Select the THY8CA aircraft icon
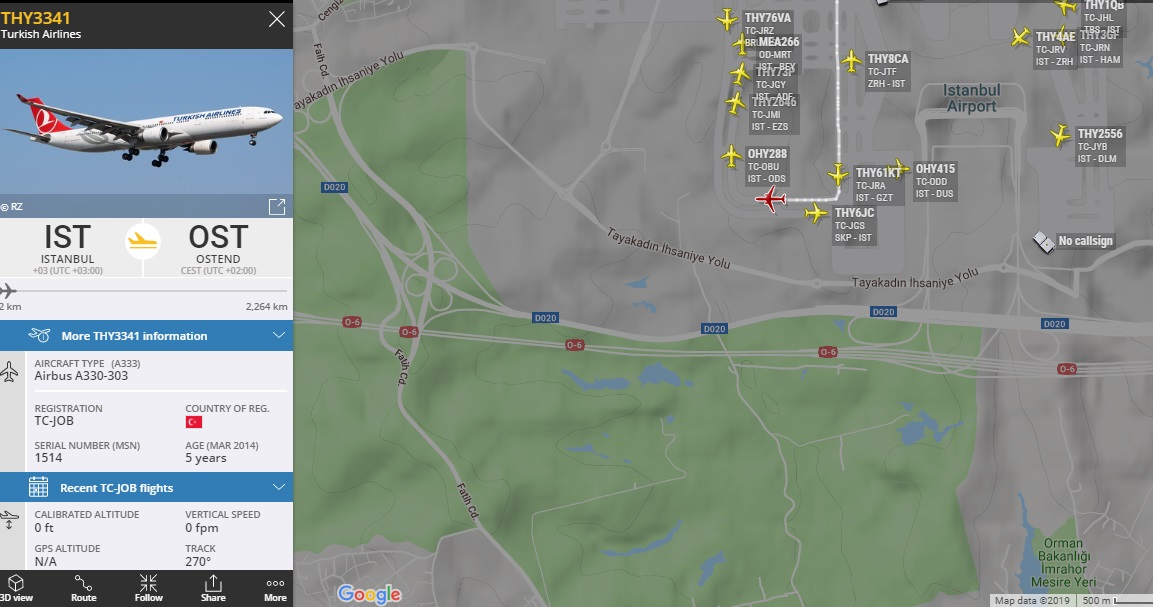1153x607 pixels. 852,61
